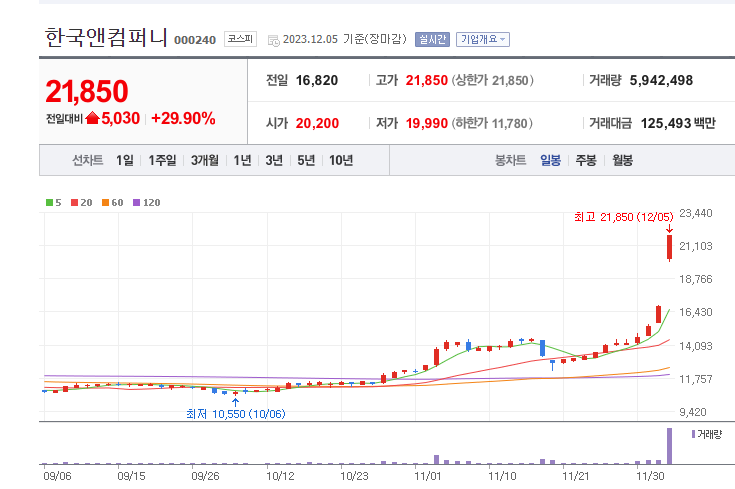Select the 1일 line chart tab

(x=125, y=160)
